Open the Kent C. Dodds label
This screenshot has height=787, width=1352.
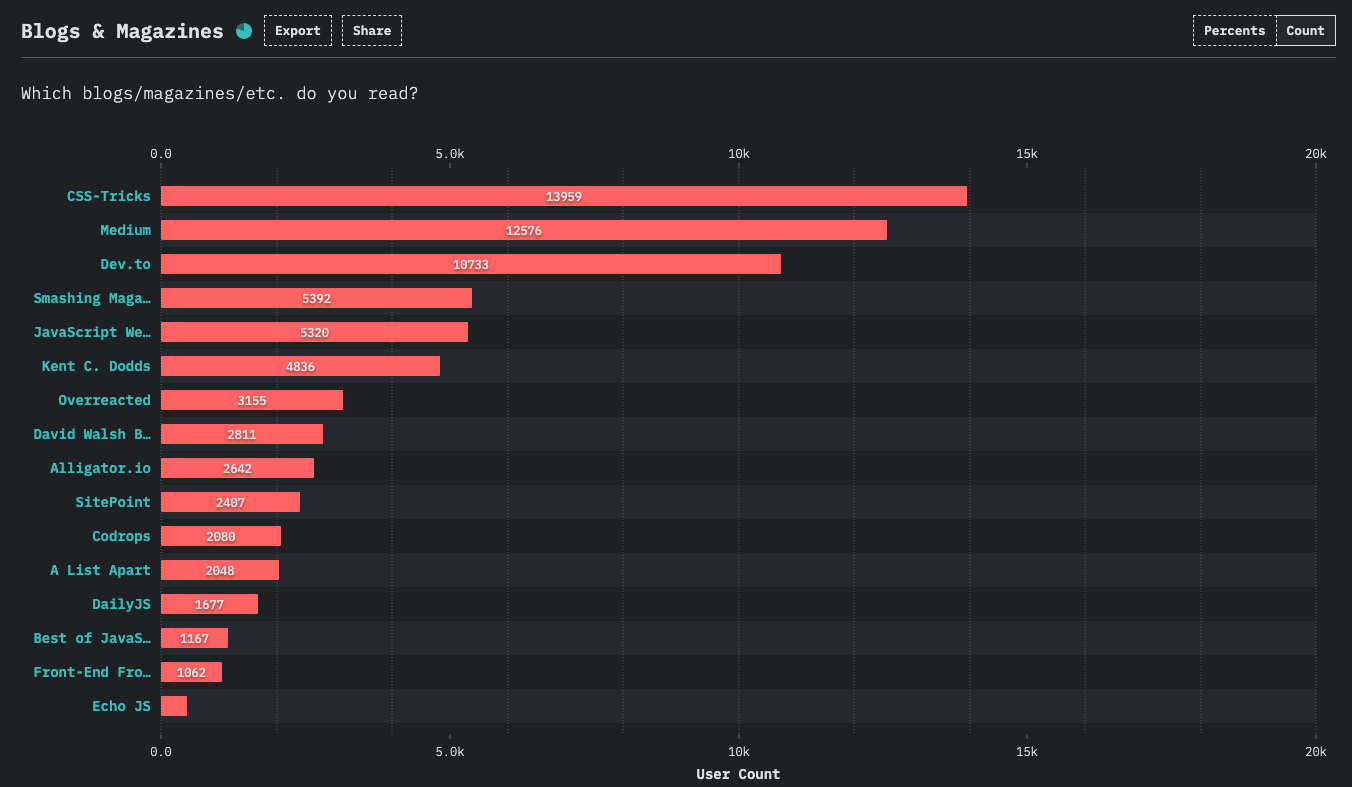[96, 366]
